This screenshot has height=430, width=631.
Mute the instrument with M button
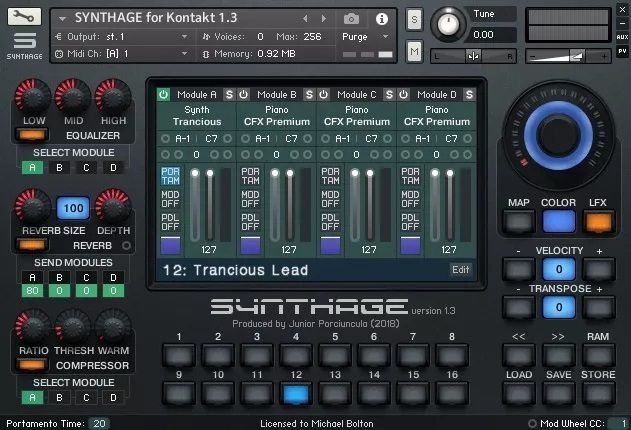[414, 51]
